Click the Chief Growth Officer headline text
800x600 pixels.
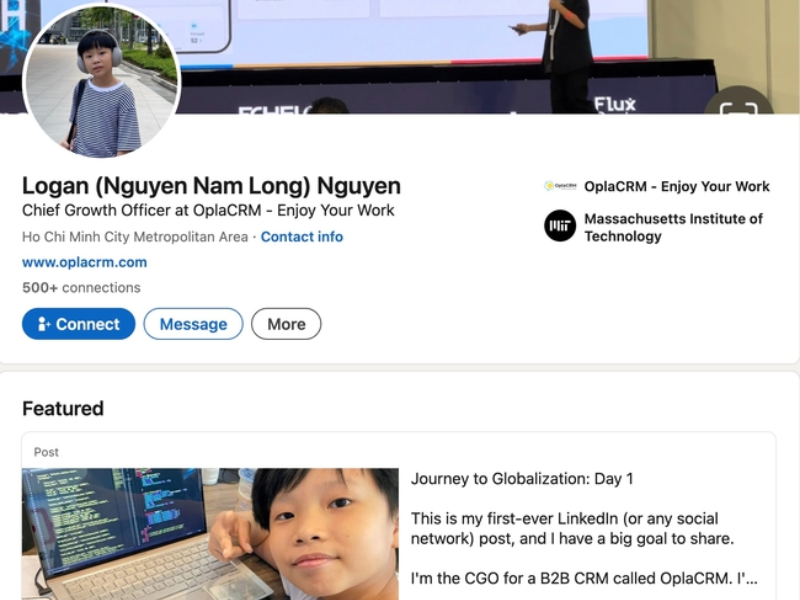[x=208, y=210]
